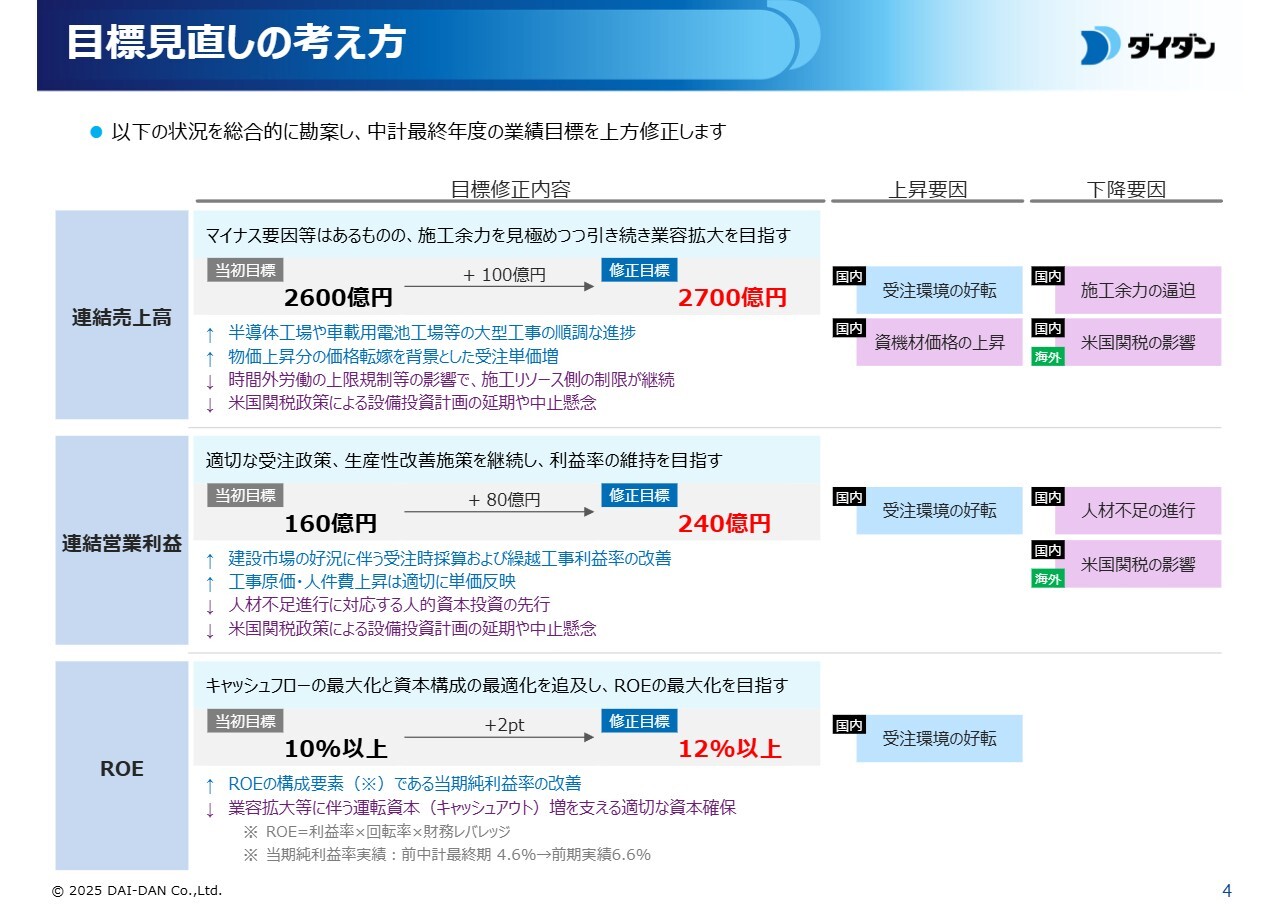Click the original target value 2600億円
1280x904 pixels.
click(338, 298)
